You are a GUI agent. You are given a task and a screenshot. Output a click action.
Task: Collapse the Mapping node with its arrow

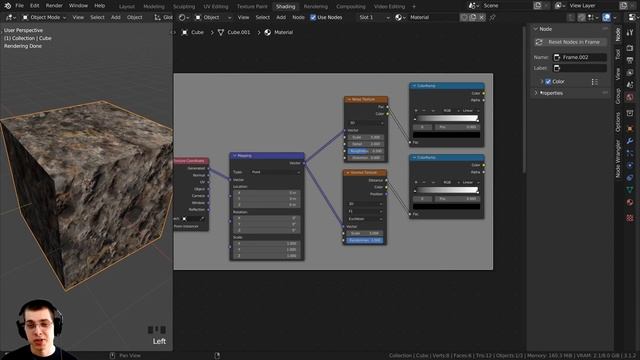[234, 156]
